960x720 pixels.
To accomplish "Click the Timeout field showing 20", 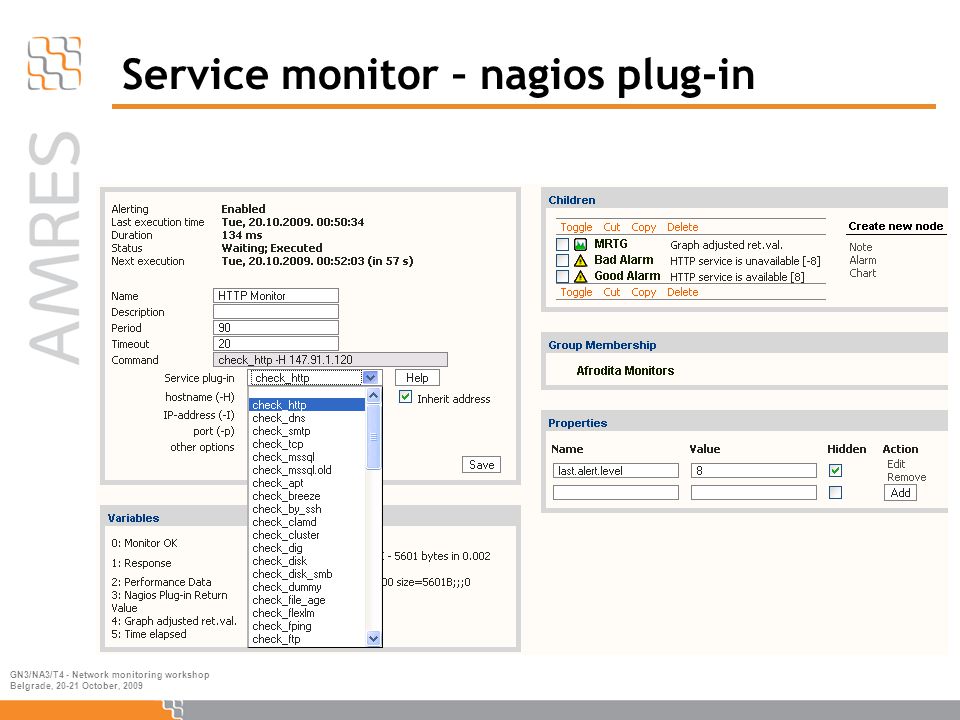I will 276,343.
